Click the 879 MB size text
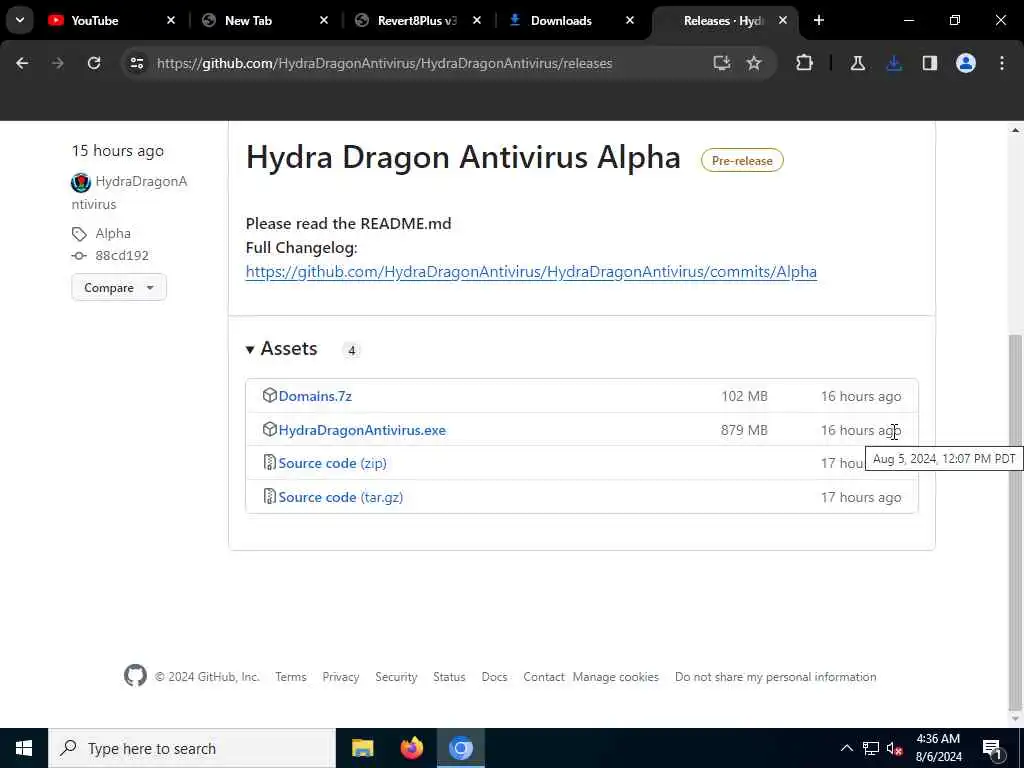Image resolution: width=1024 pixels, height=768 pixels. [744, 430]
